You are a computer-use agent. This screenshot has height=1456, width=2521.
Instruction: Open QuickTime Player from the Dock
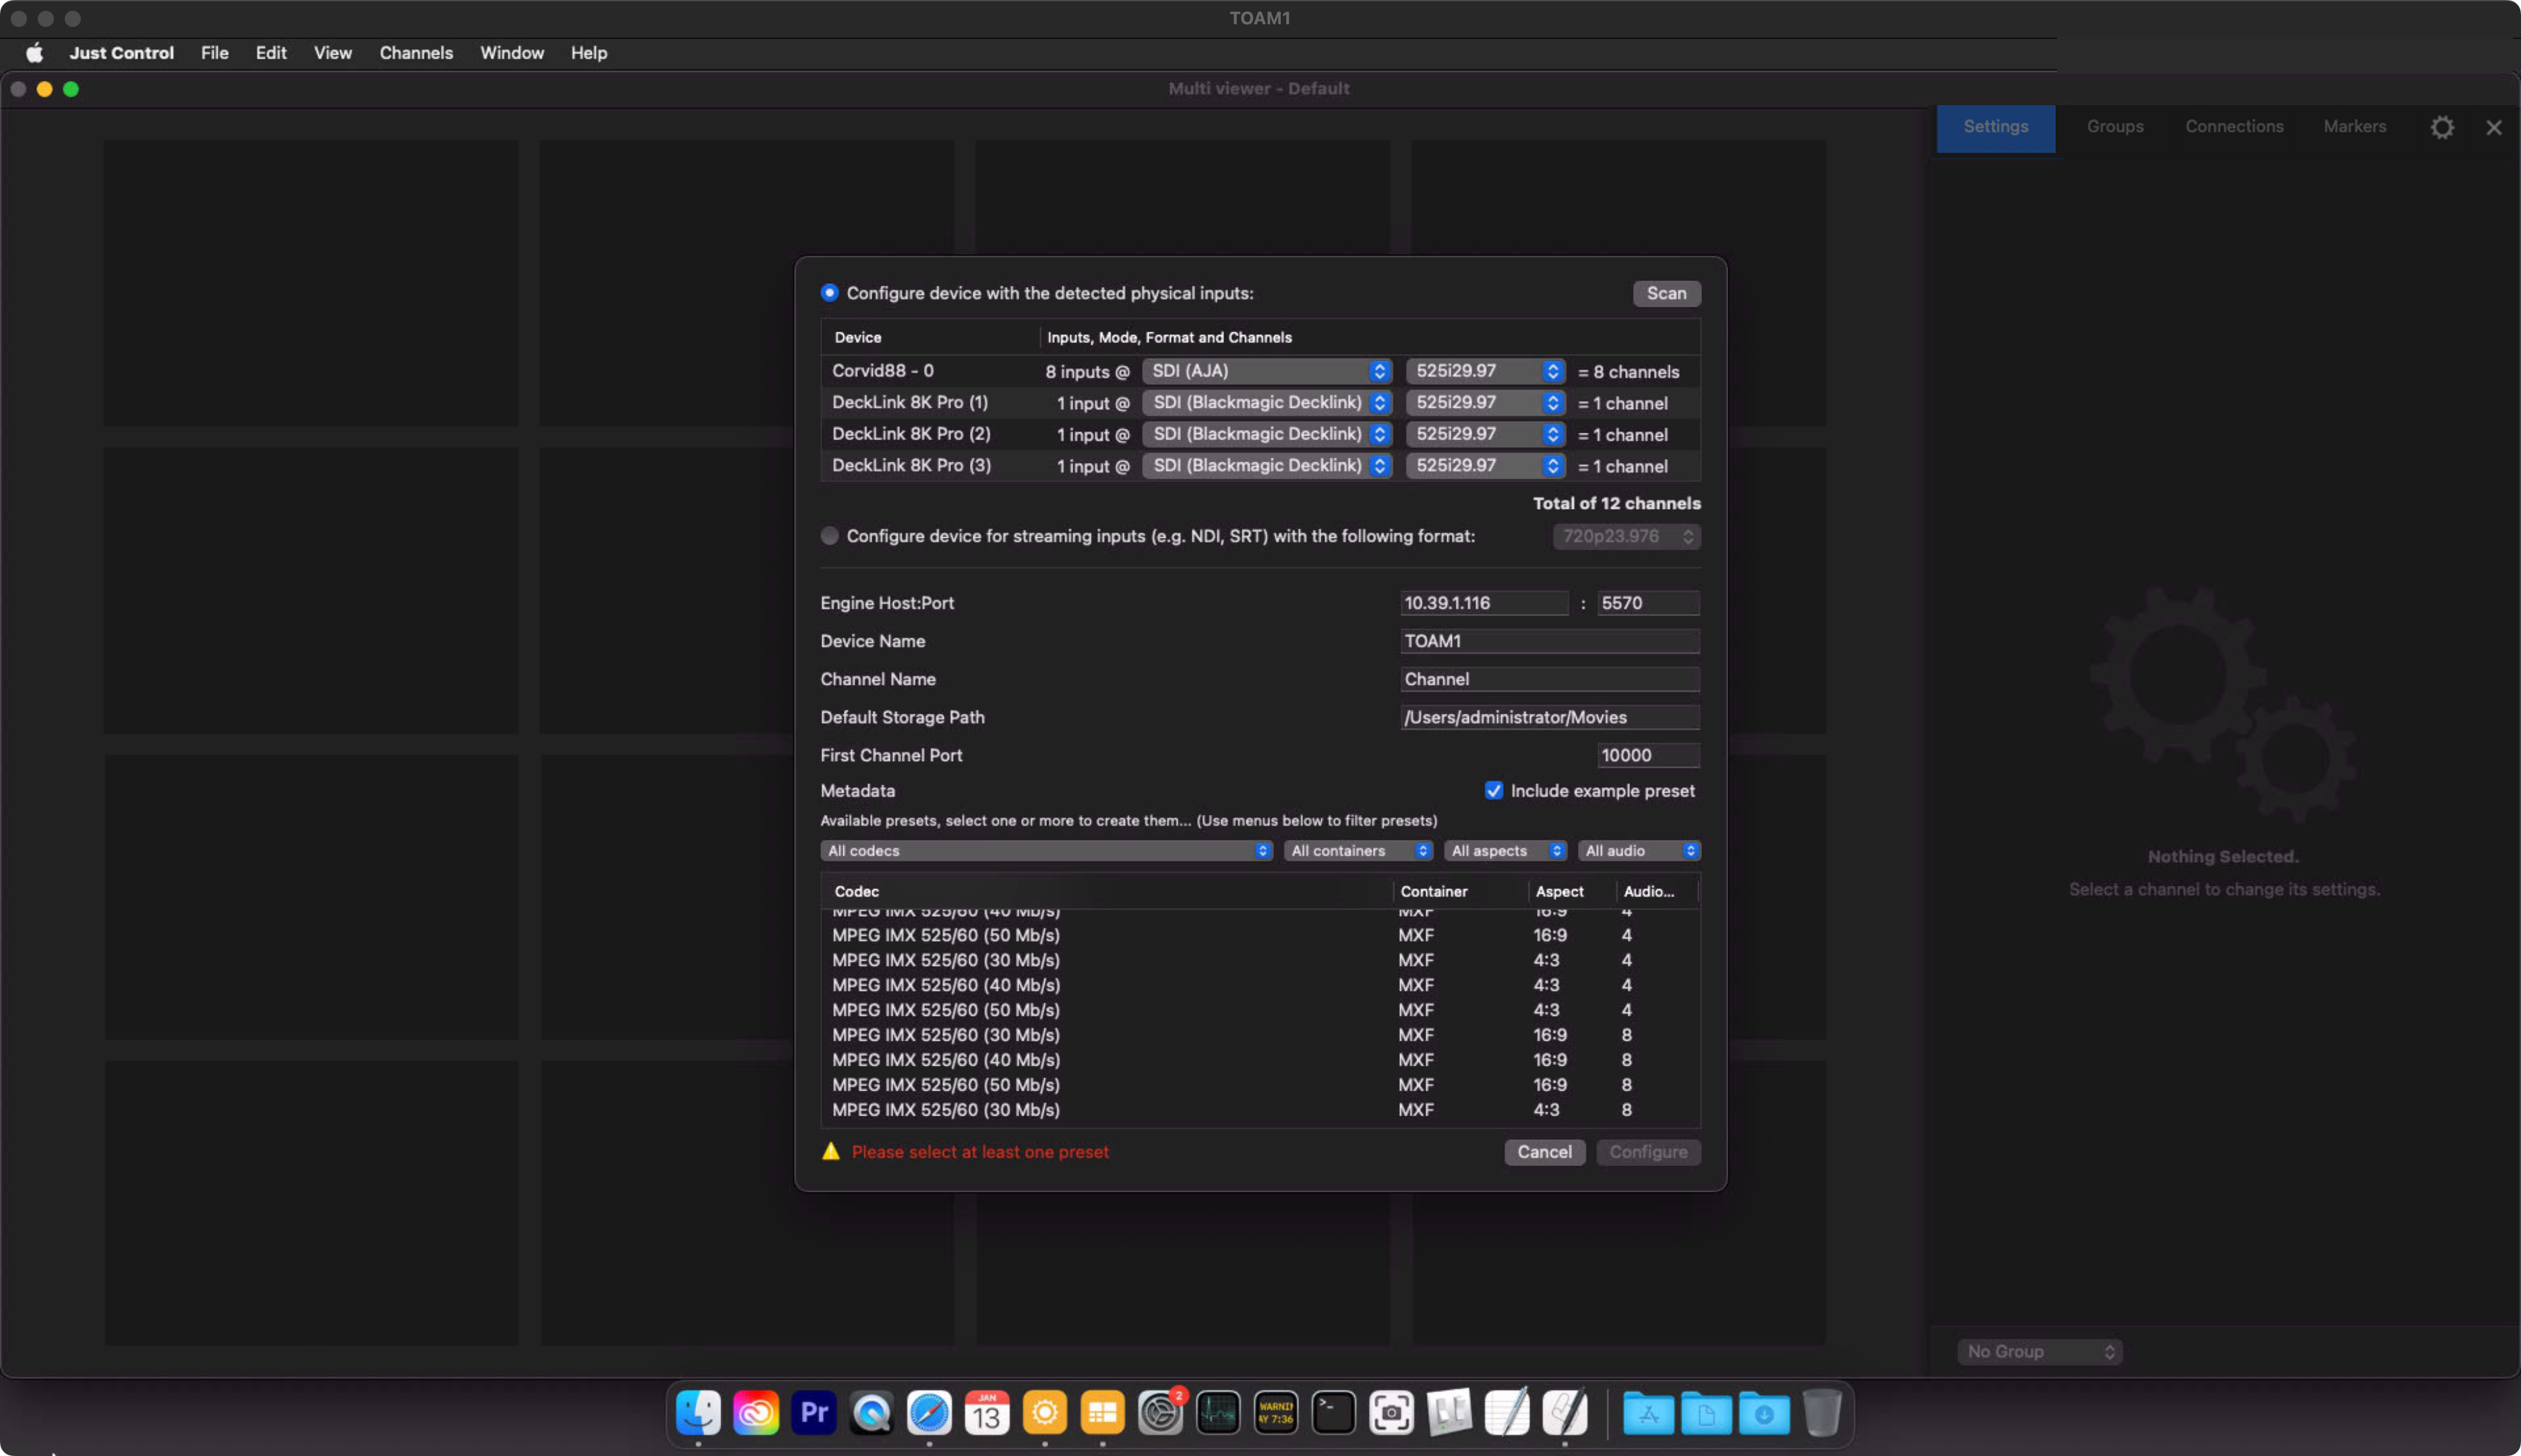871,1413
